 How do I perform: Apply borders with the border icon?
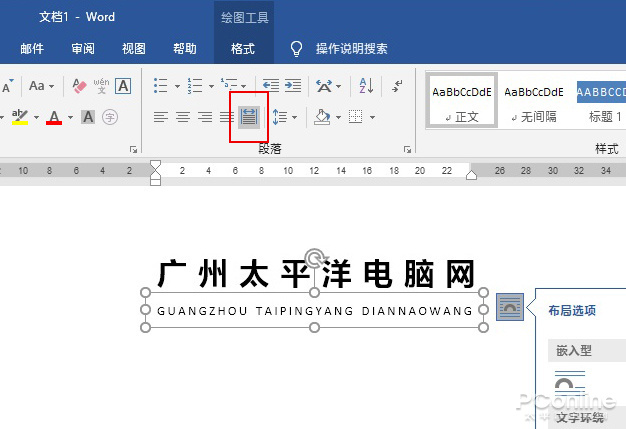[355, 117]
